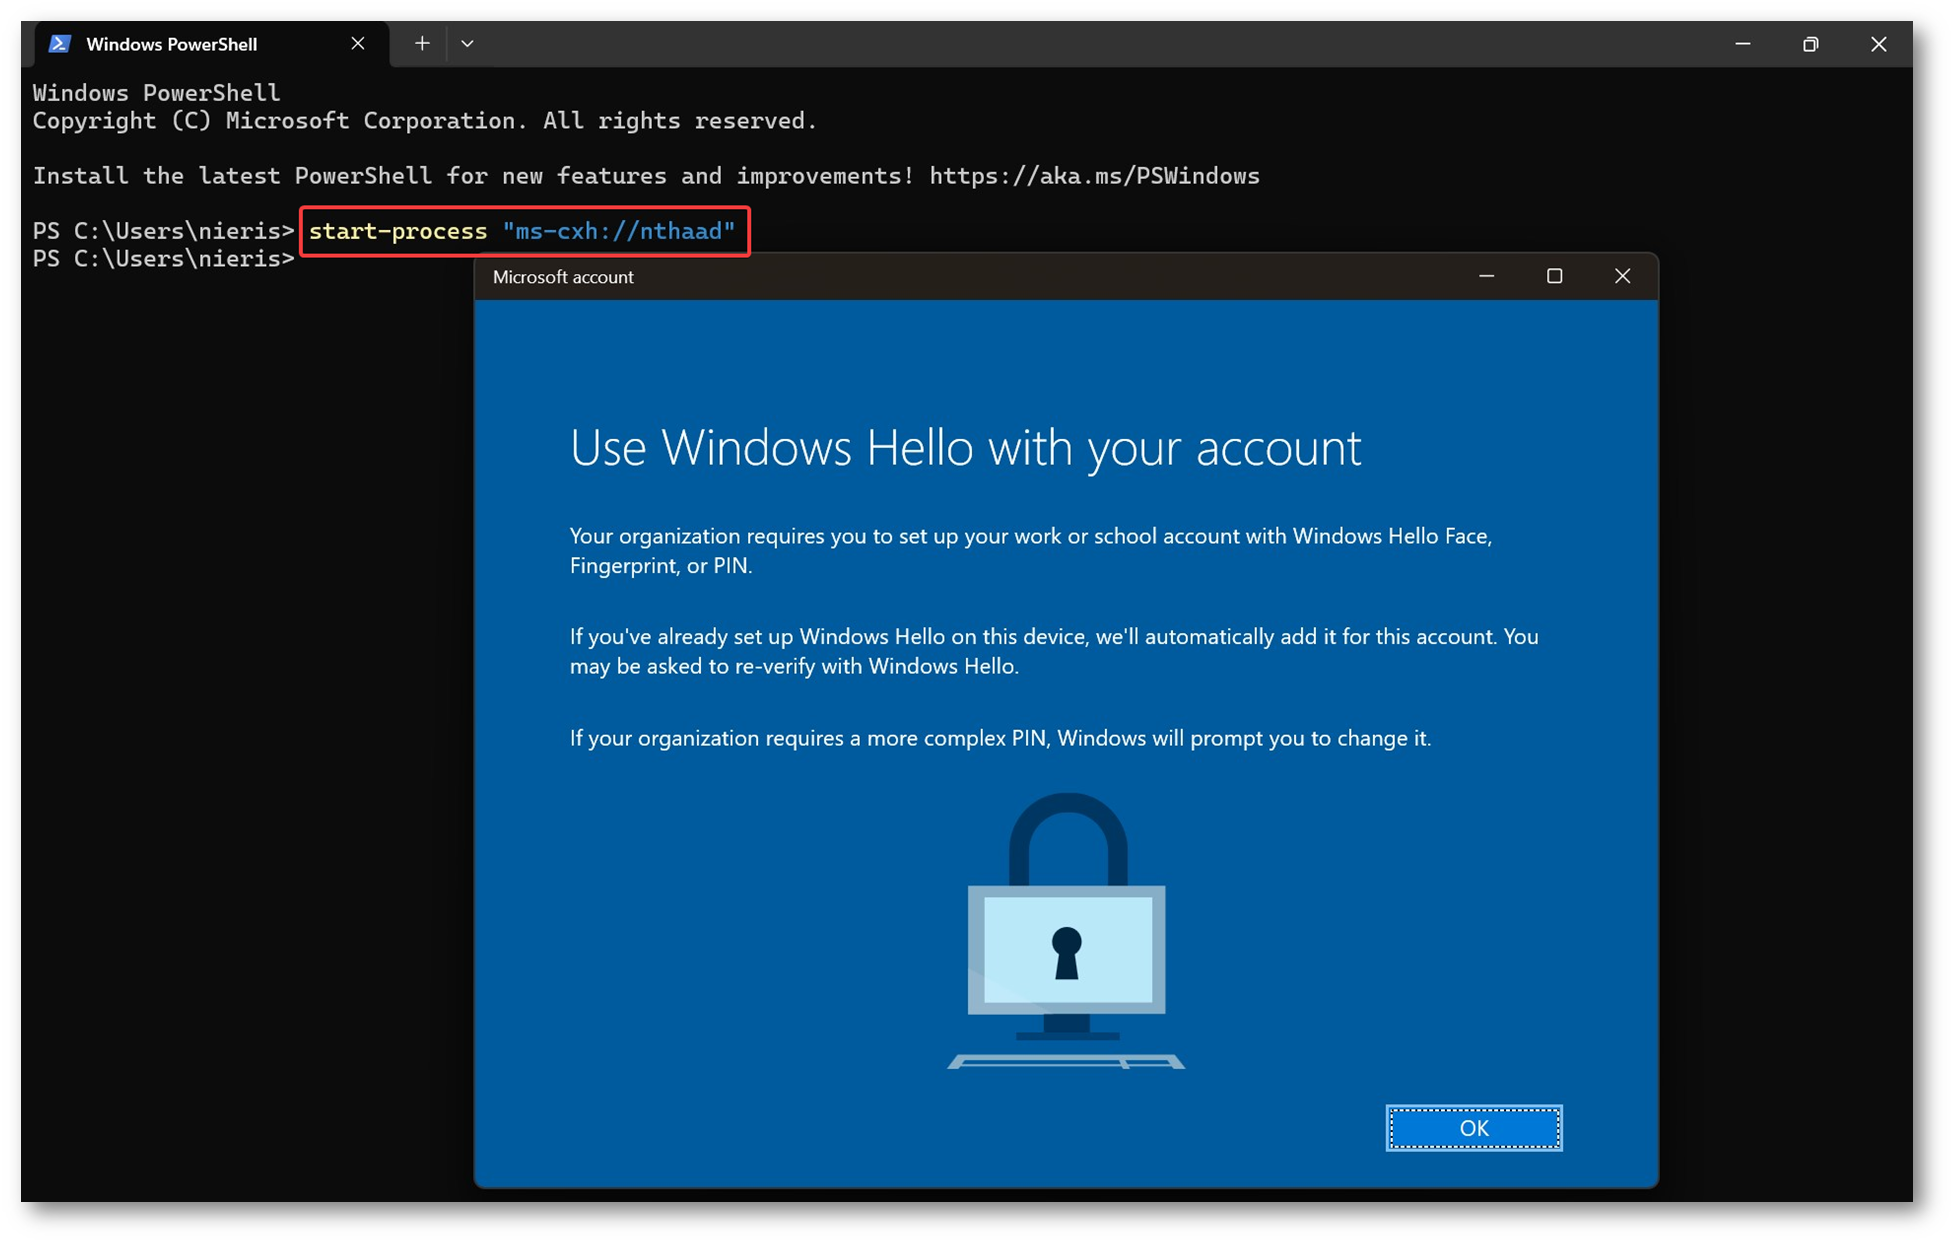This screenshot has height=1244, width=1955.
Task: Open the aka.ms/PSWindows link
Action: (1094, 175)
